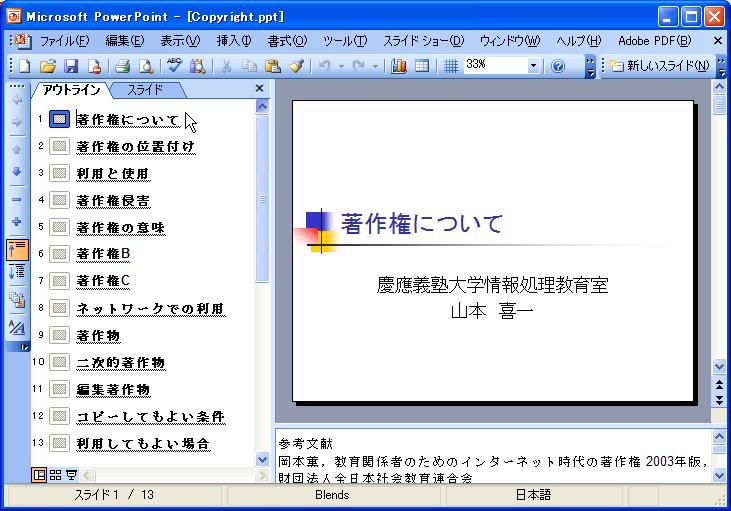Click Blends design name in status bar

click(332, 495)
